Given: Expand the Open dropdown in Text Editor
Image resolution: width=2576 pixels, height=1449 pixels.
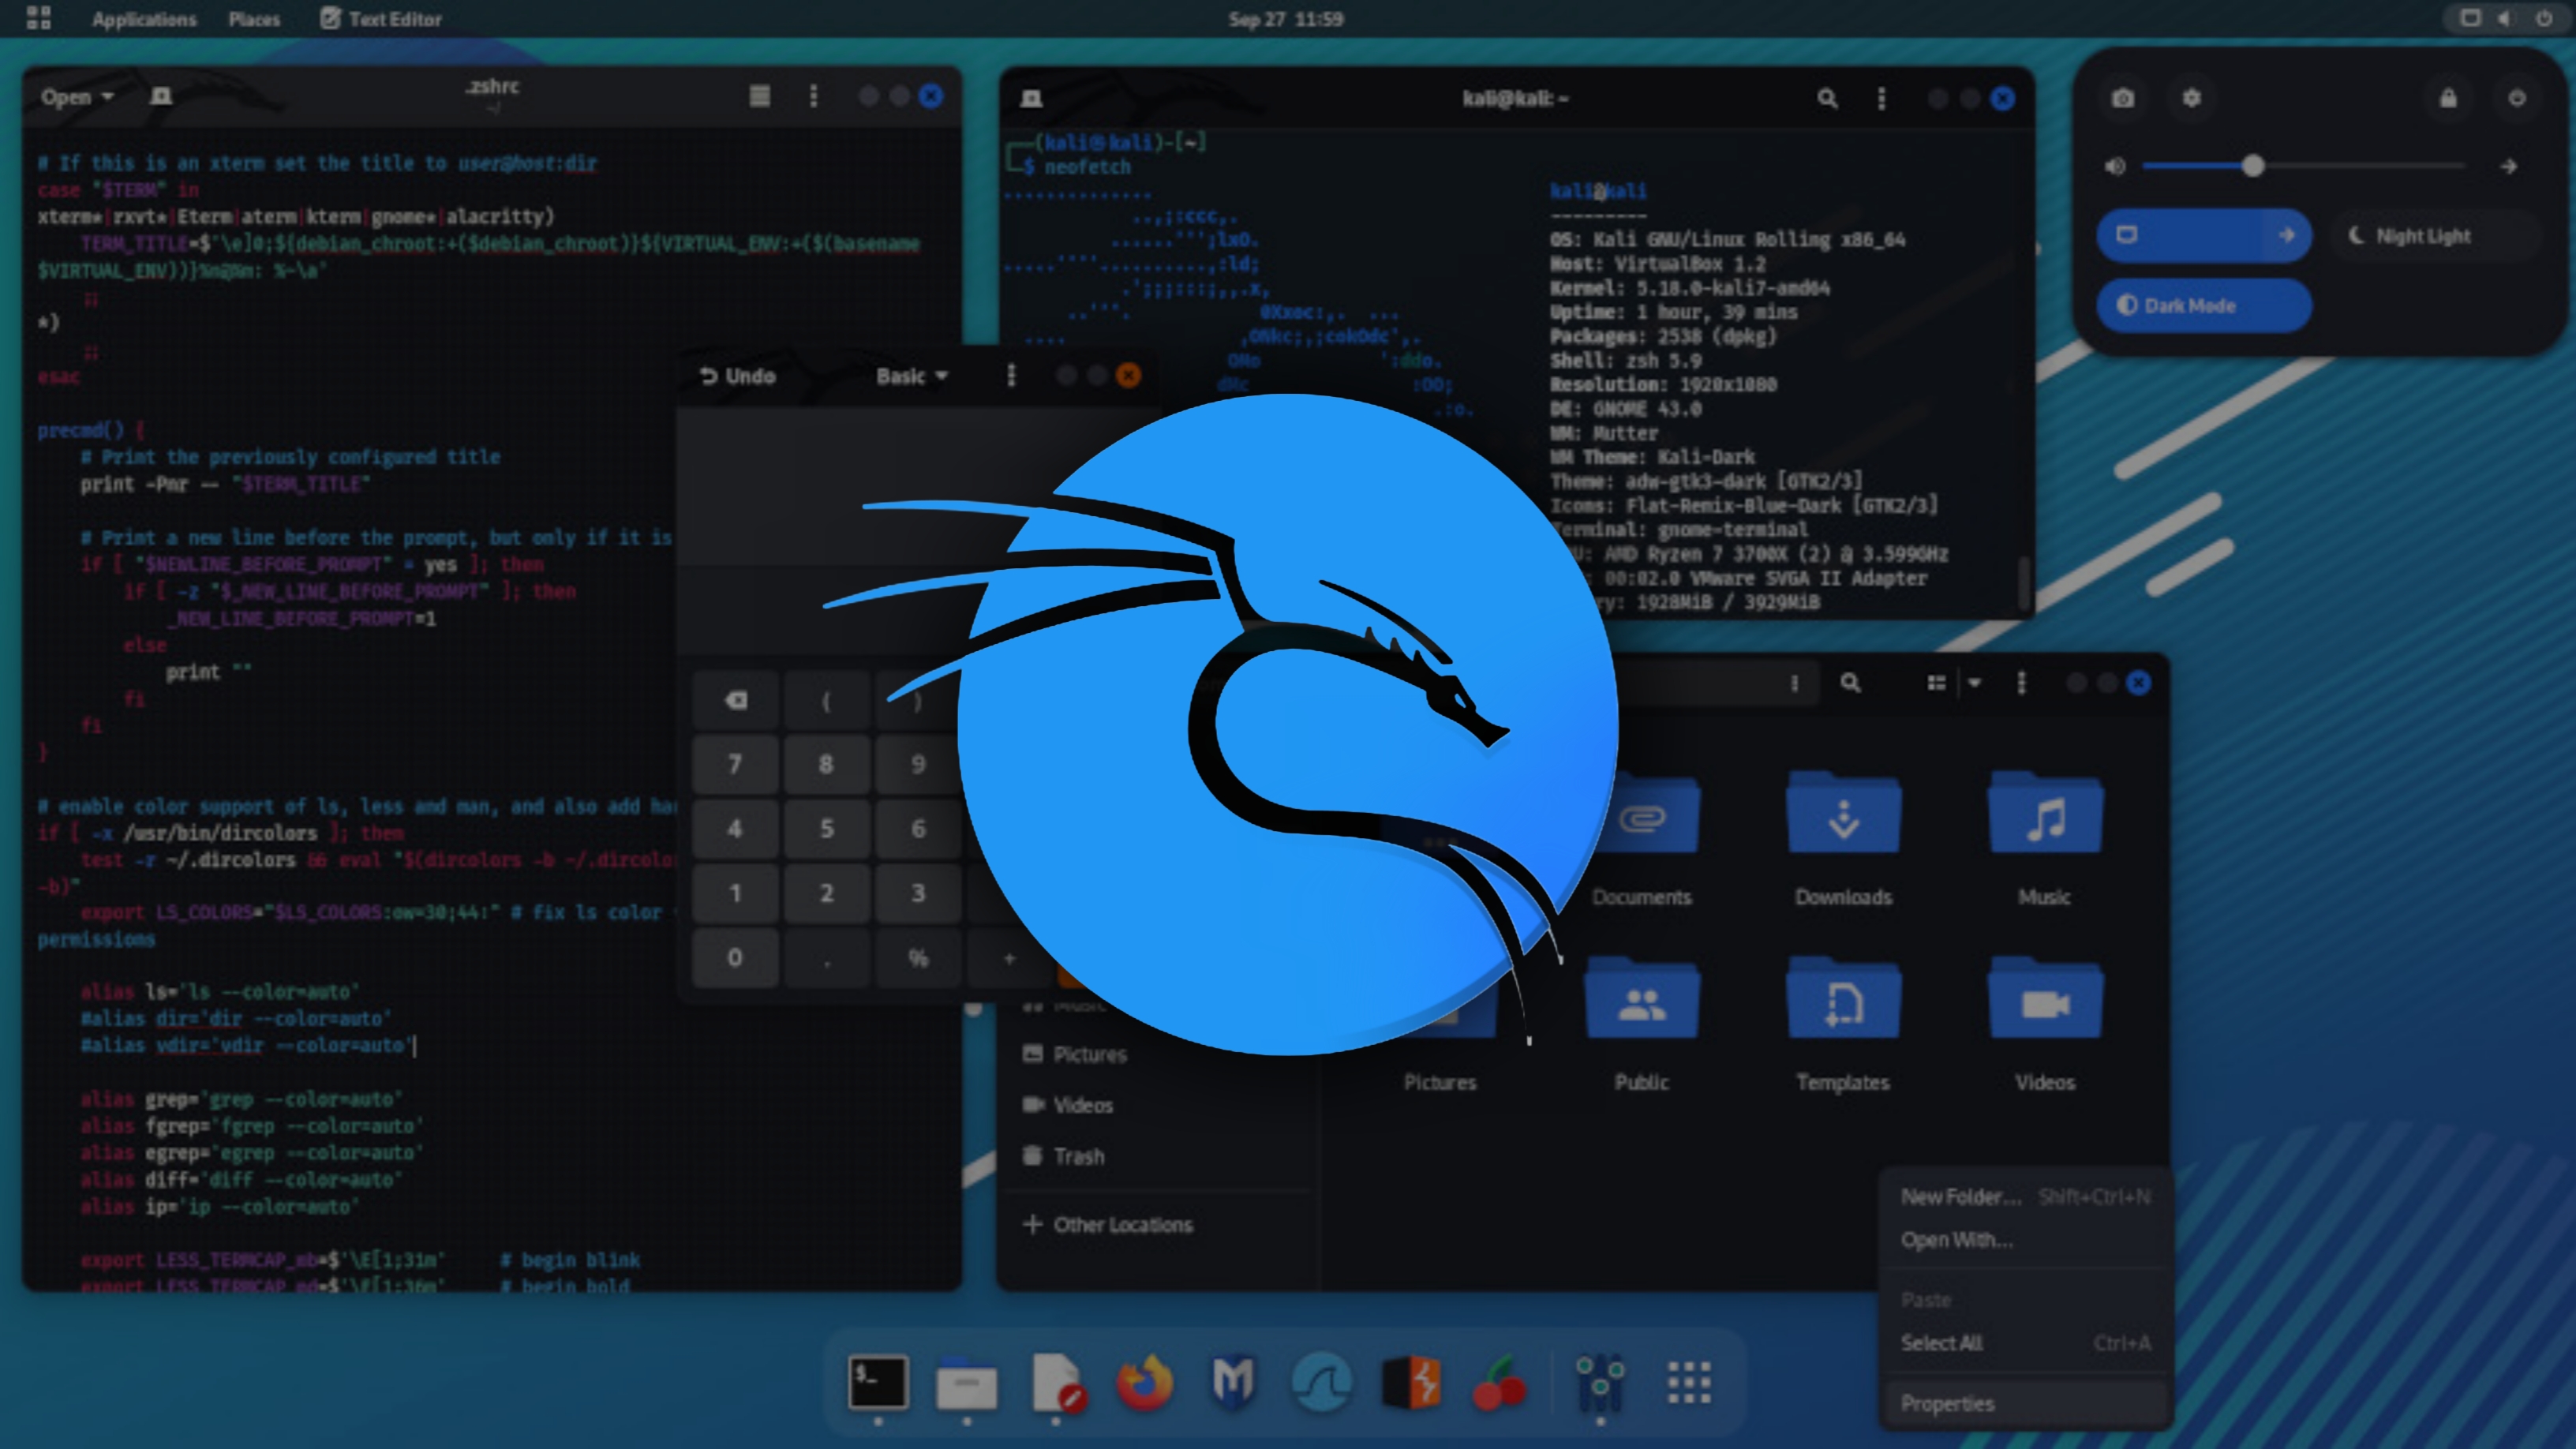Looking at the screenshot, I should [x=77, y=97].
